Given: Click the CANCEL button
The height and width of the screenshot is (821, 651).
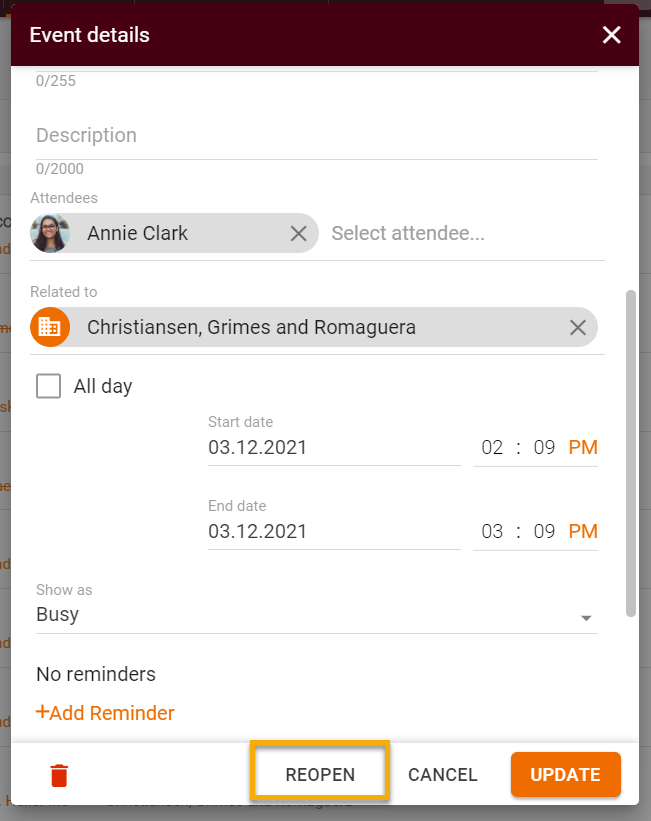Looking at the screenshot, I should click(443, 775).
